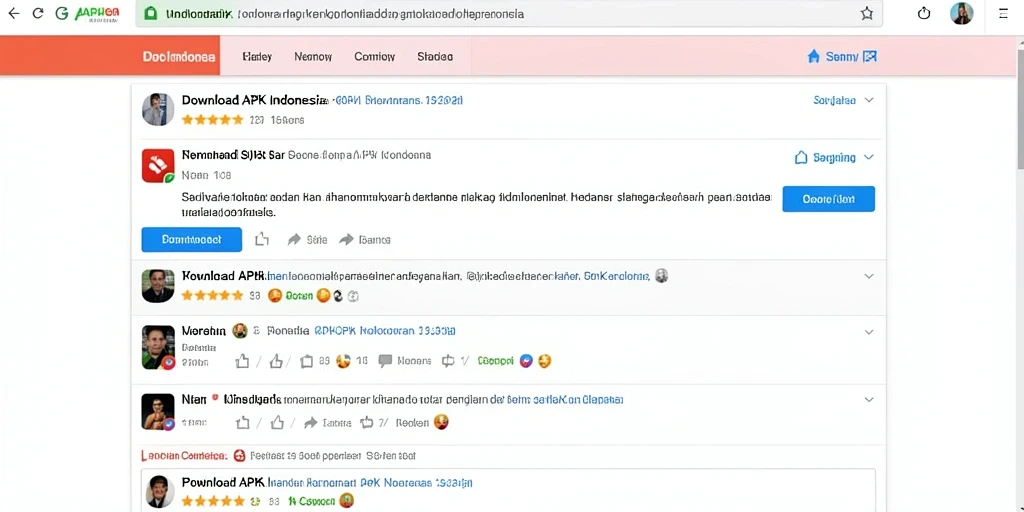Click the first thumbs-up in Morehin row
The width and height of the screenshot is (1024, 512).
pos(242,360)
